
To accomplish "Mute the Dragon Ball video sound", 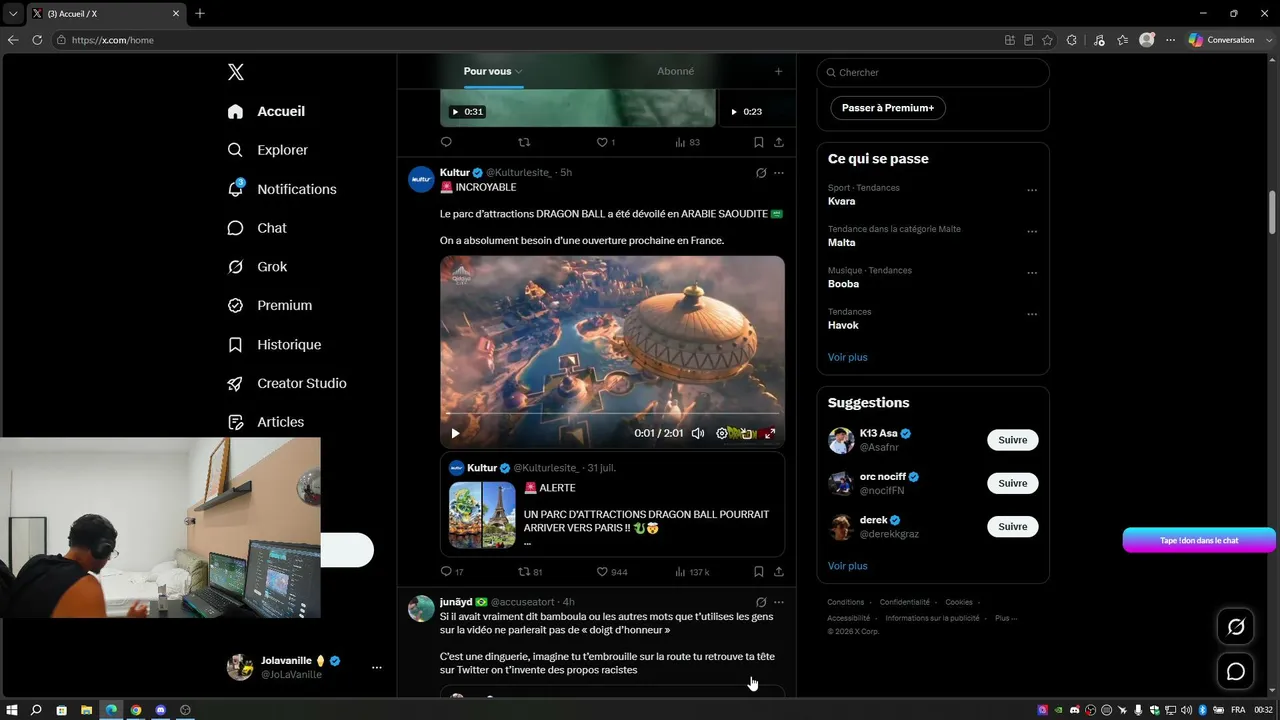I will tap(698, 433).
